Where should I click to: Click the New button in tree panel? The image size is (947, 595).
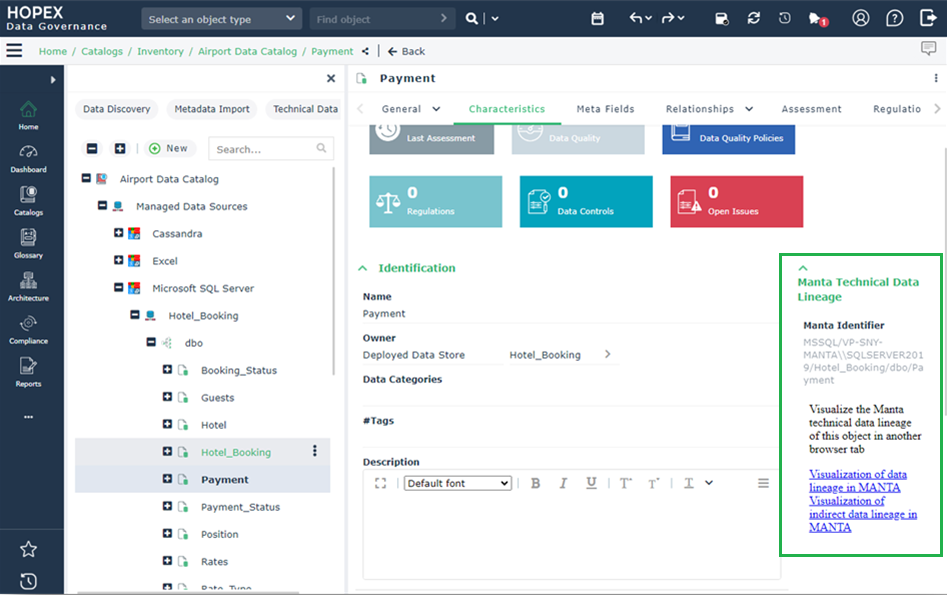[x=168, y=148]
